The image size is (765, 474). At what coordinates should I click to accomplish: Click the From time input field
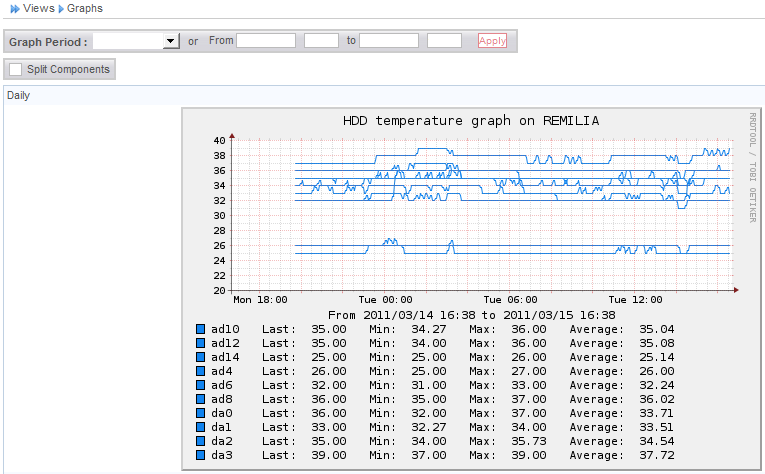pyautogui.click(x=321, y=41)
